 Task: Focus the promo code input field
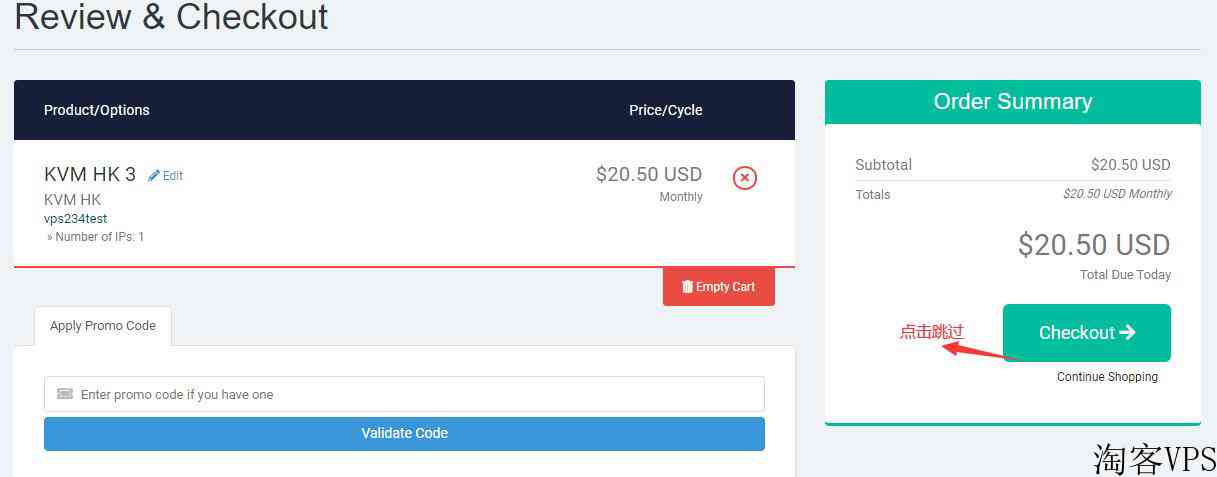pyautogui.click(x=404, y=394)
